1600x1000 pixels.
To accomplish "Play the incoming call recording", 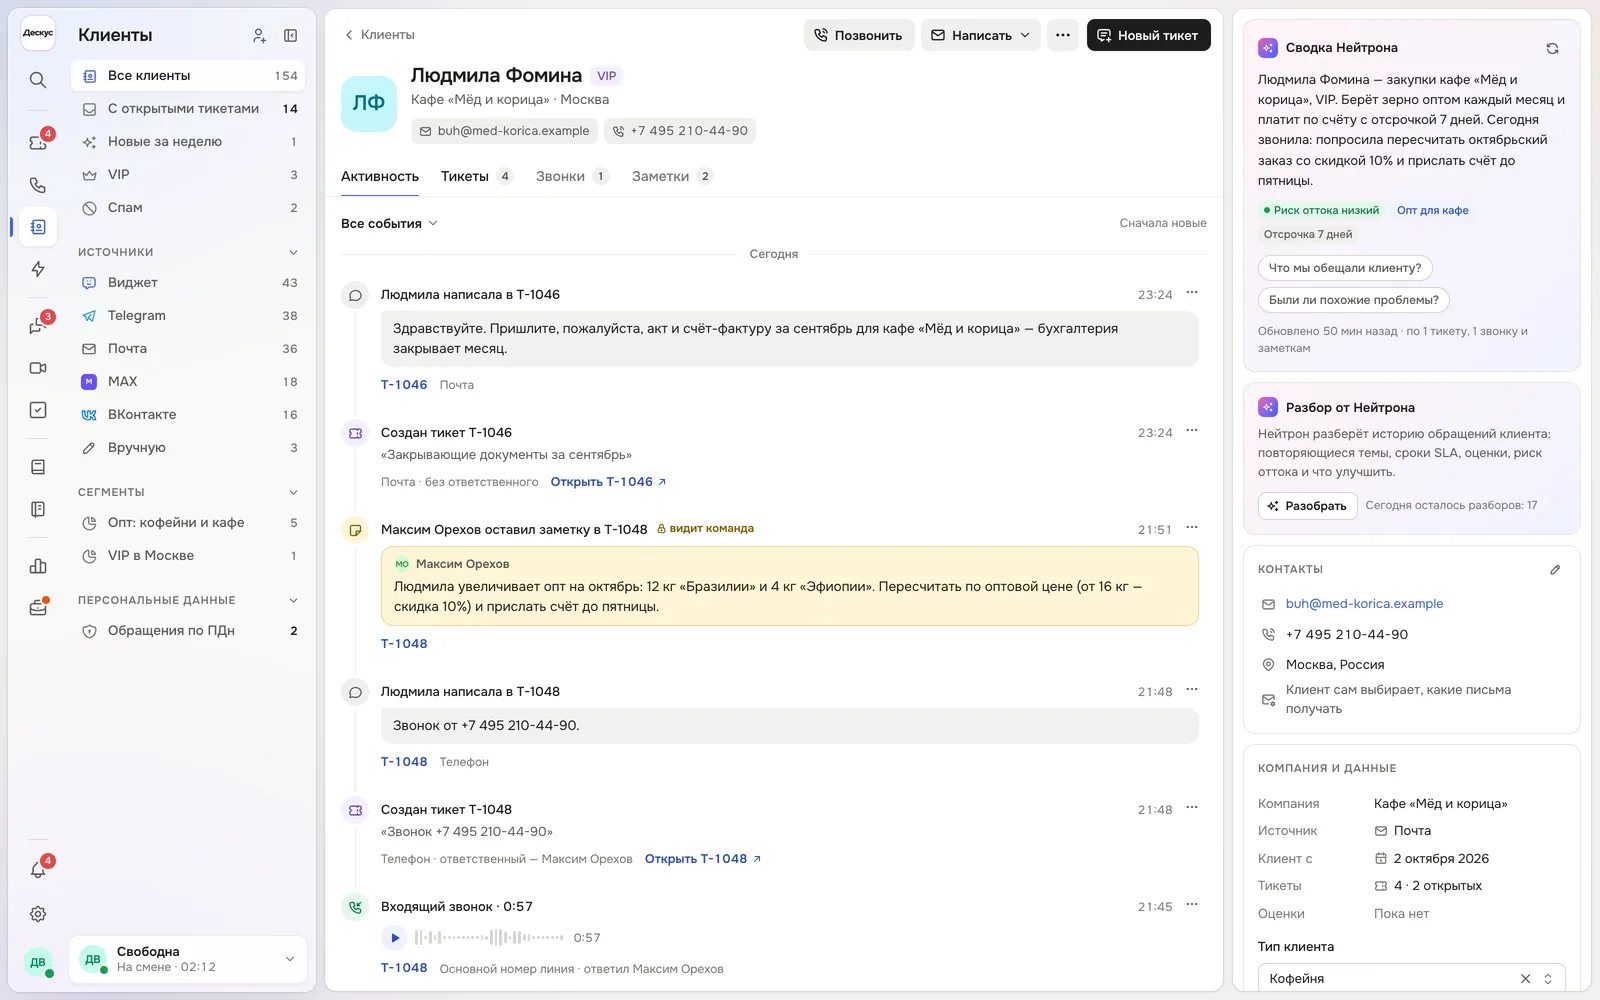I will [x=394, y=938].
